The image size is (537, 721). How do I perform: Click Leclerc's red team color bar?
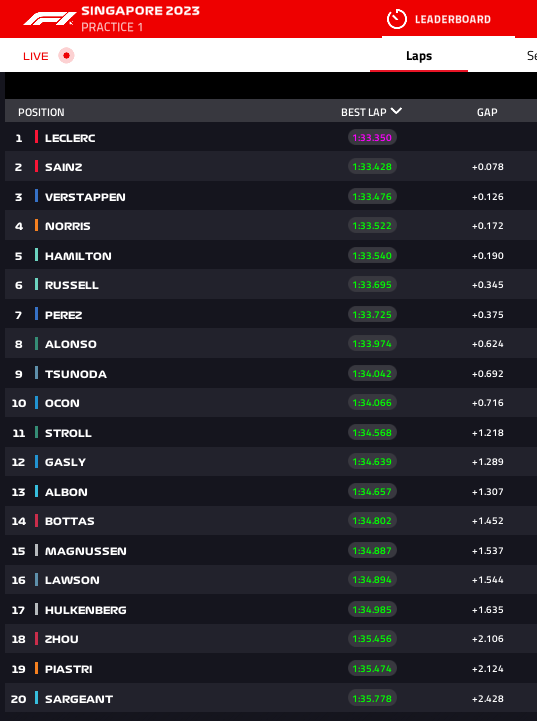pos(36,137)
